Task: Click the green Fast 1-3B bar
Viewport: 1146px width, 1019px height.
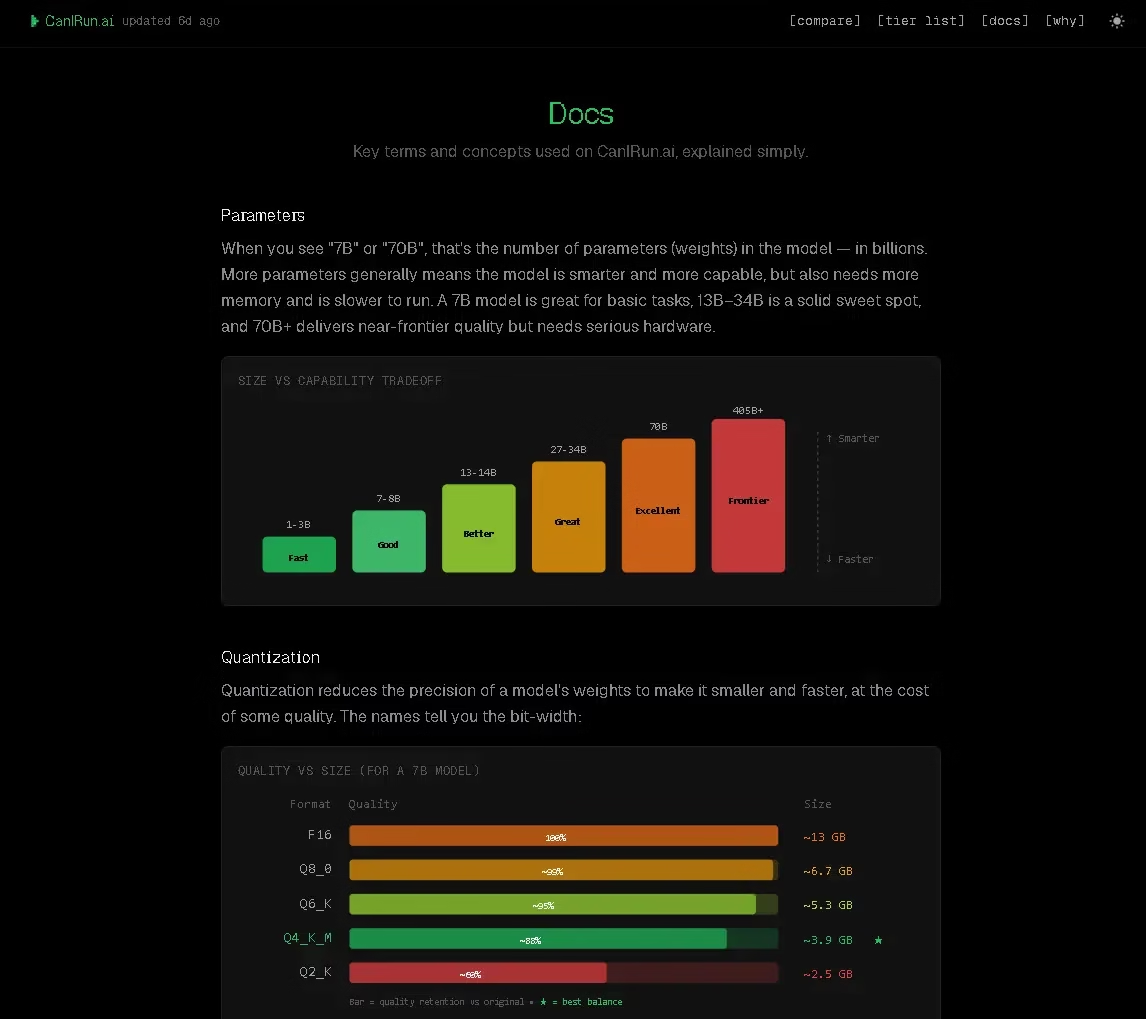Action: pyautogui.click(x=299, y=555)
